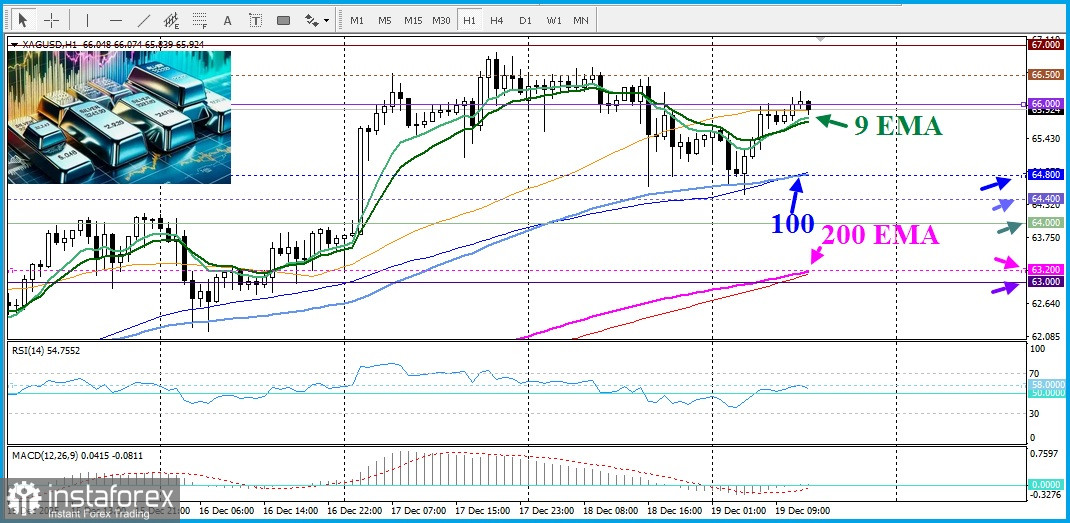Screen dimensions: 1070x523
Task: Click the 17 Dec 07:00 time label
Action: (418, 511)
